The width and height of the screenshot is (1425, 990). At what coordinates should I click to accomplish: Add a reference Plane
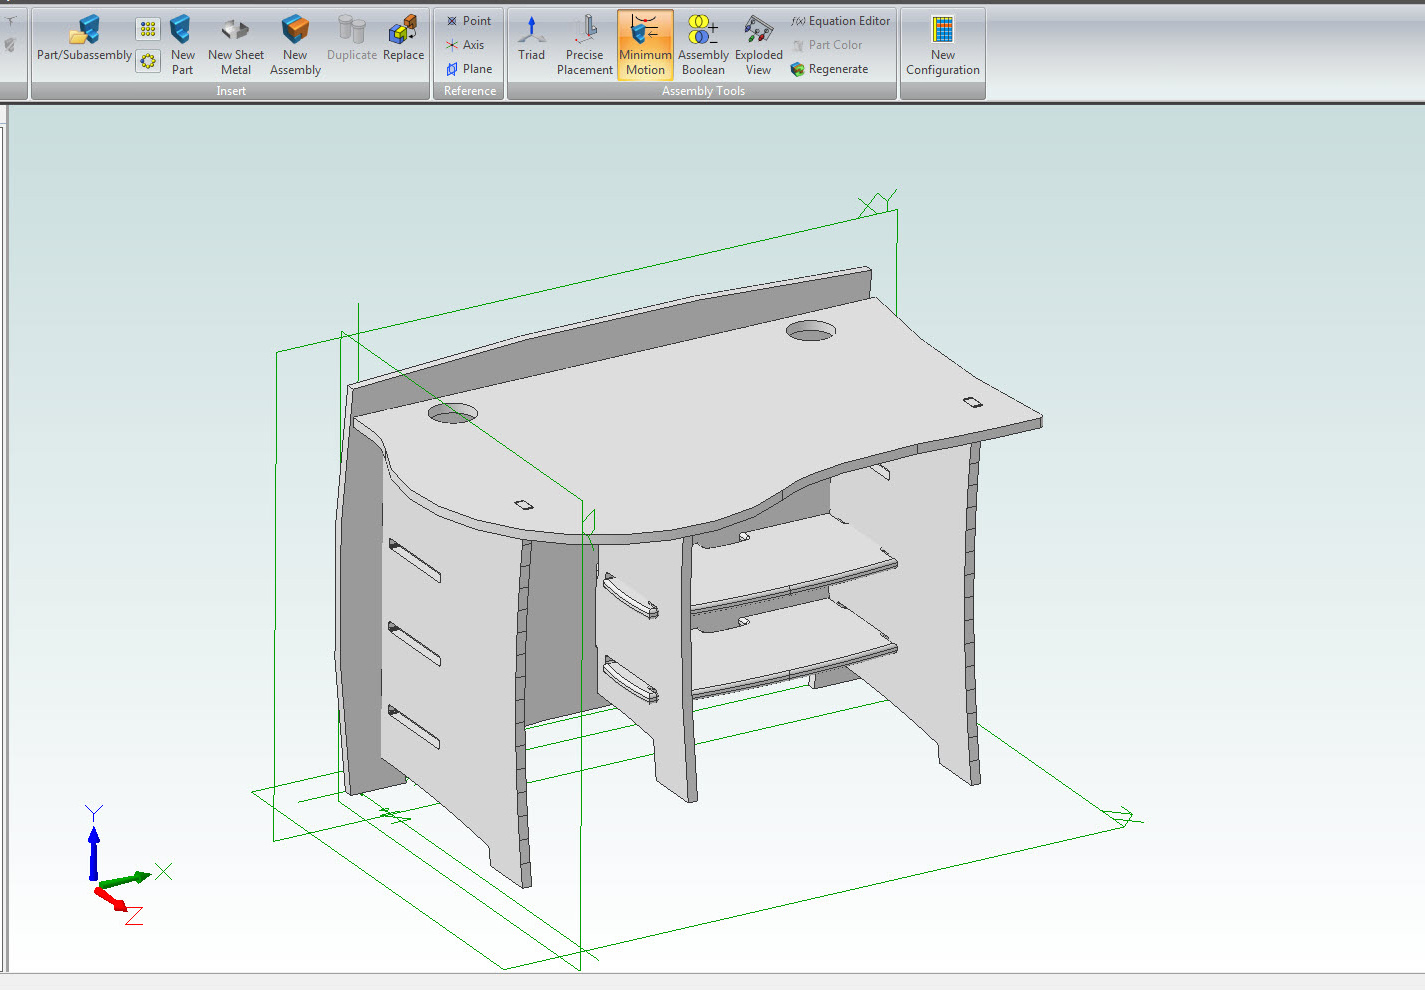[x=469, y=69]
